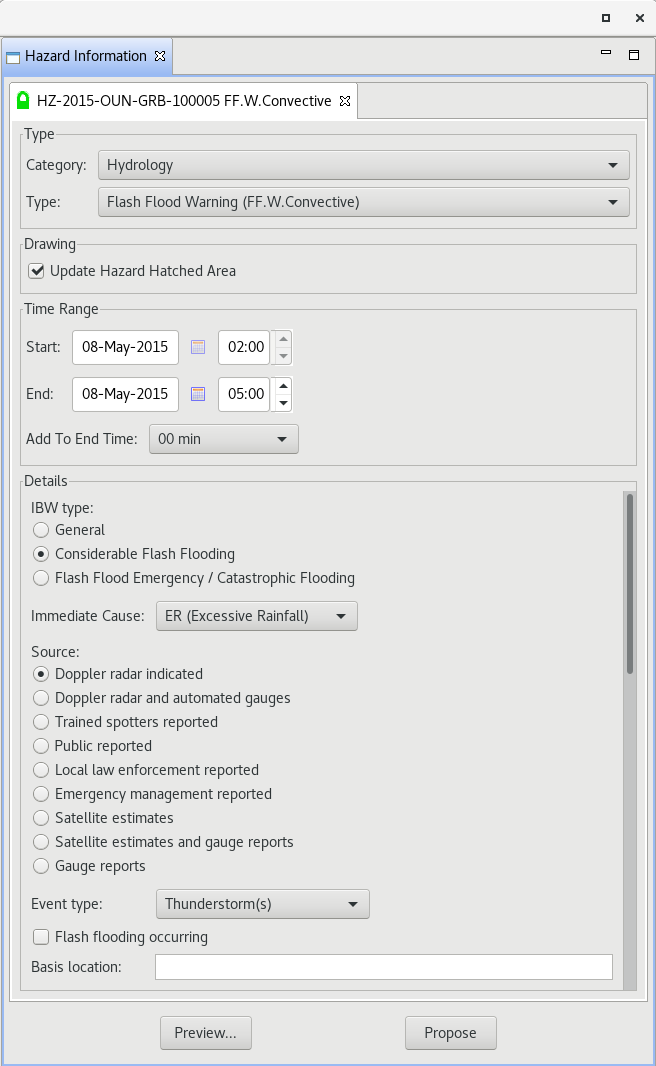Open Event type dropdown (Thunderstorm(s))

263,904
